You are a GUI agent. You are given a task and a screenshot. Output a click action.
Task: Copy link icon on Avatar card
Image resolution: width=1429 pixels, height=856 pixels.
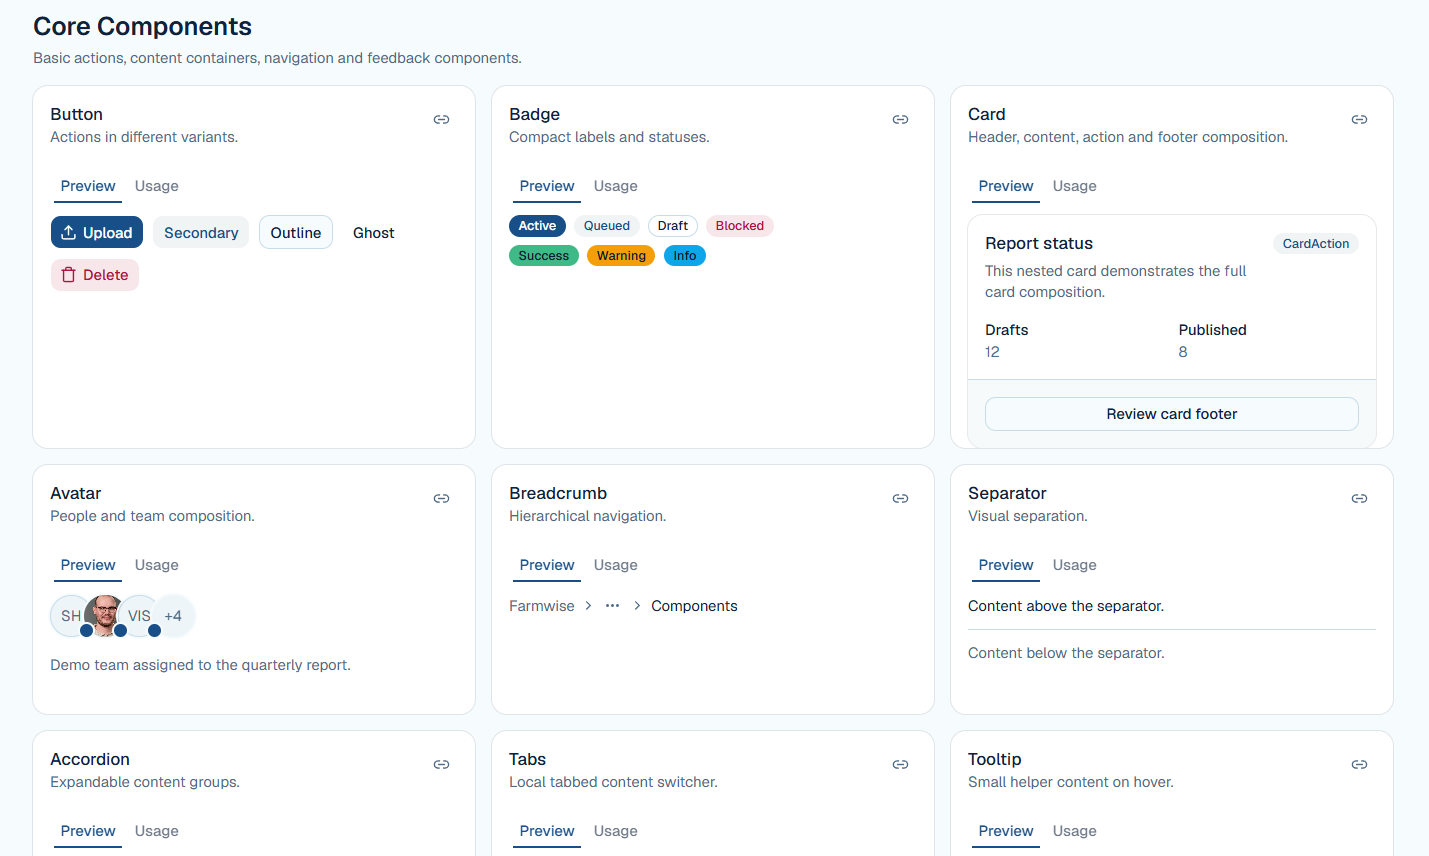click(441, 498)
